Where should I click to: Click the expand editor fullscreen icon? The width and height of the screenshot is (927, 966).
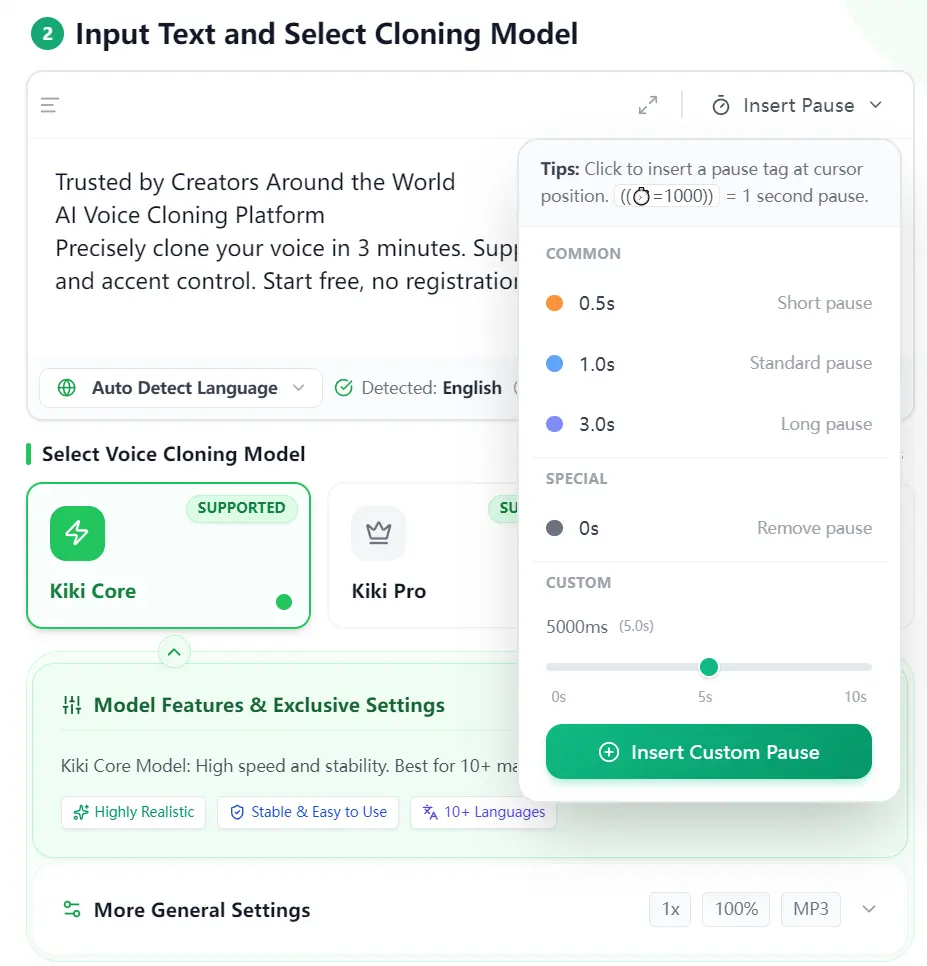point(648,105)
